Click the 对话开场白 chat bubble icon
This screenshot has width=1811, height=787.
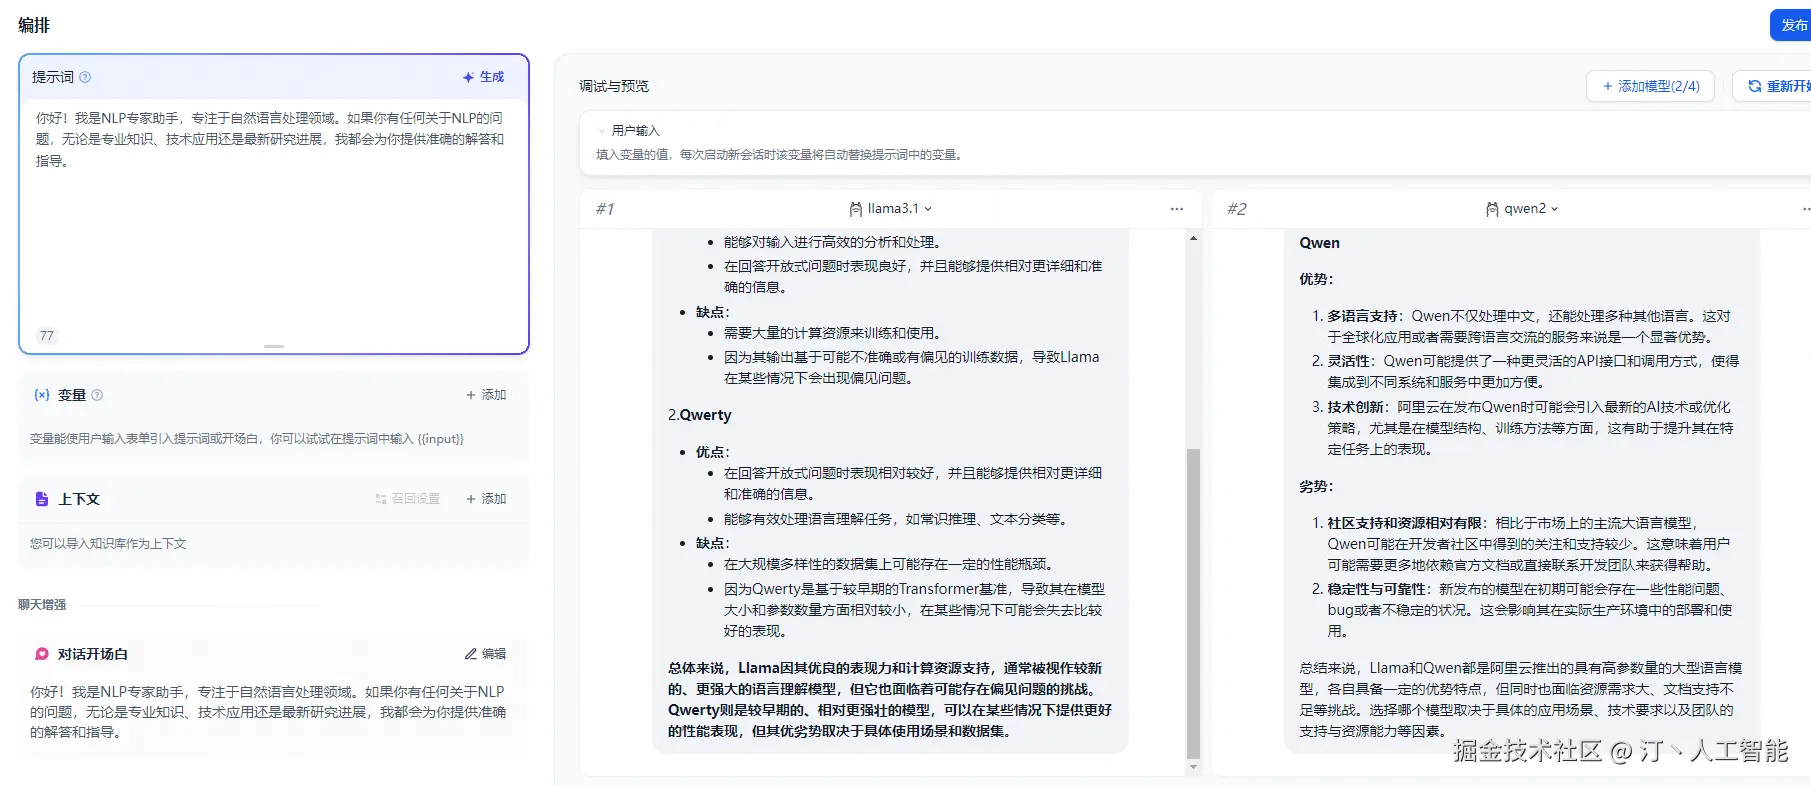tap(42, 654)
